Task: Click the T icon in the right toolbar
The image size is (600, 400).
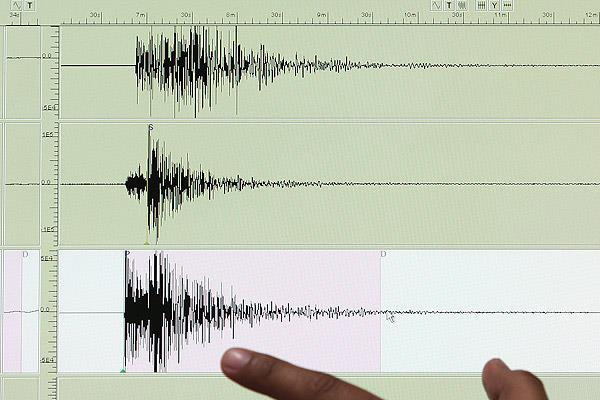Action: point(449,5)
